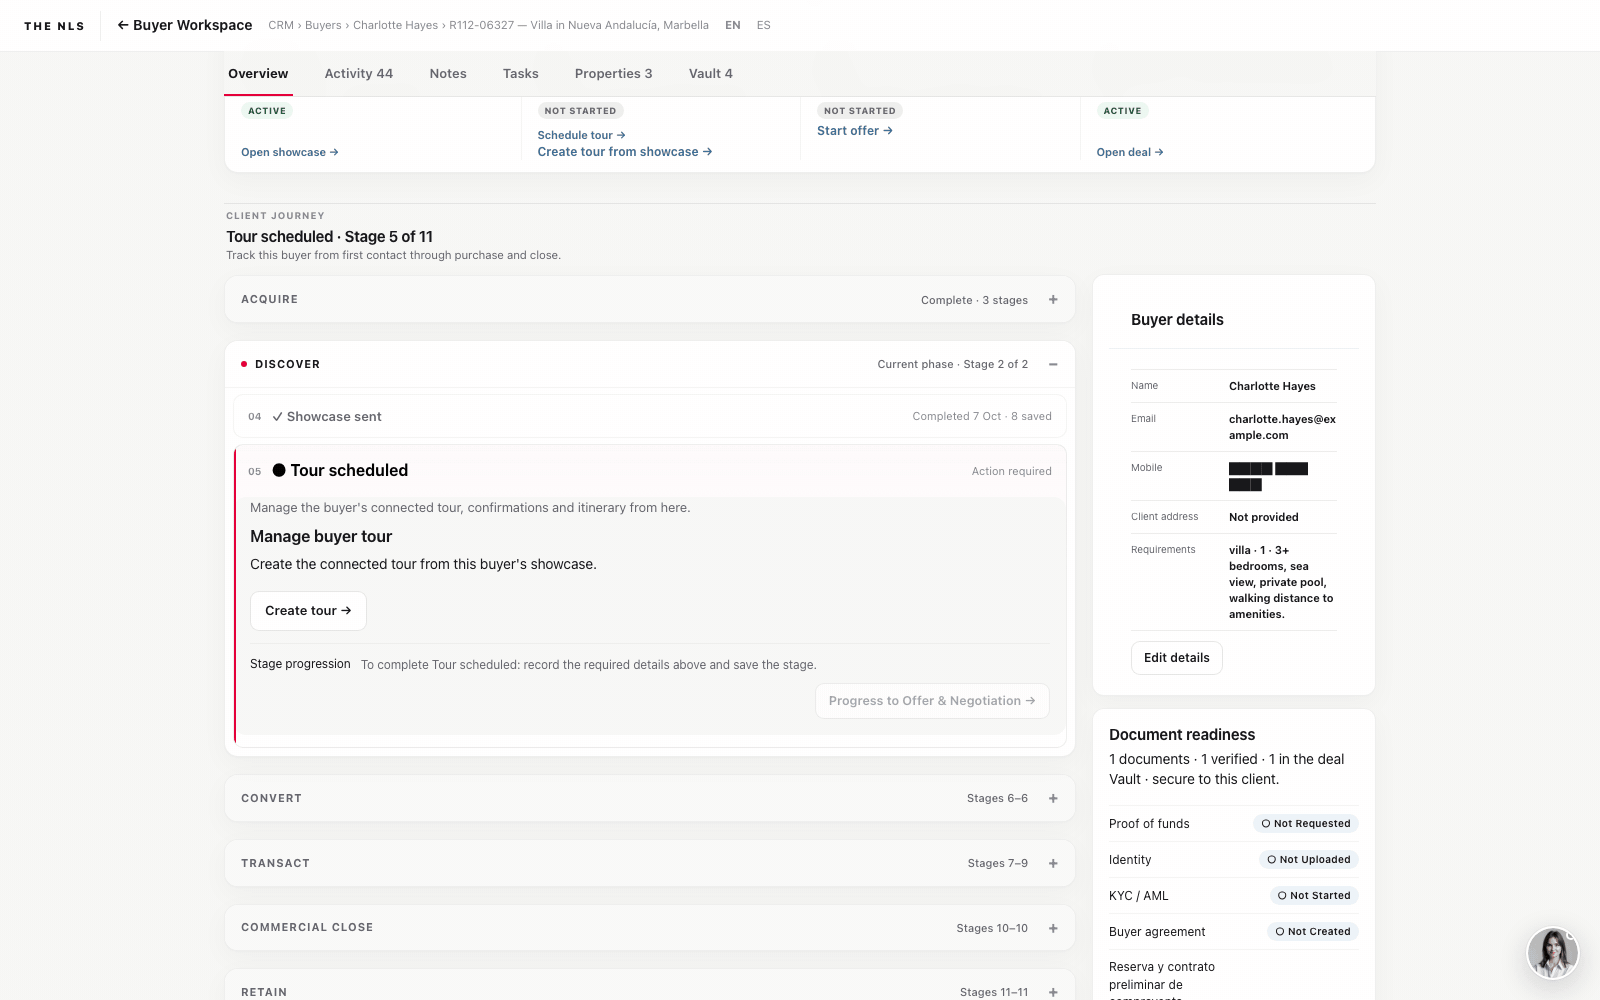1600x1000 pixels.
Task: Click Schedule tour link
Action: (581, 135)
